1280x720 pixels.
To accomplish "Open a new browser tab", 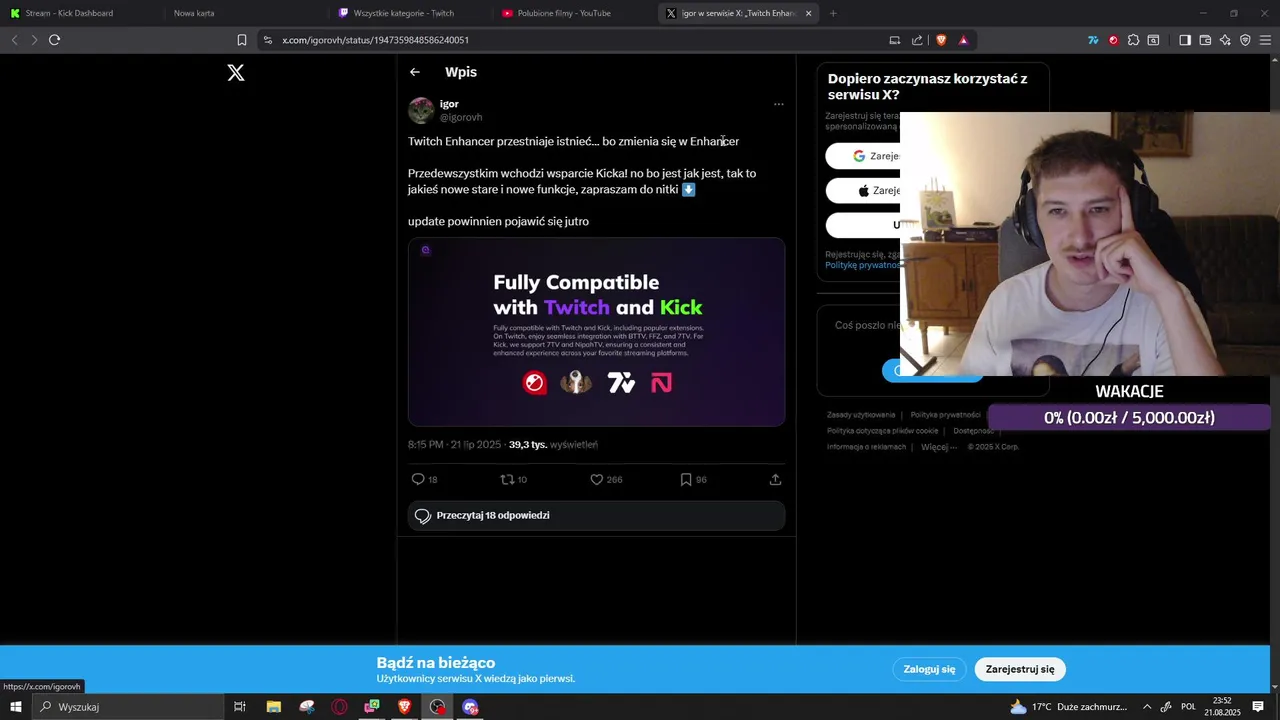I will point(833,13).
